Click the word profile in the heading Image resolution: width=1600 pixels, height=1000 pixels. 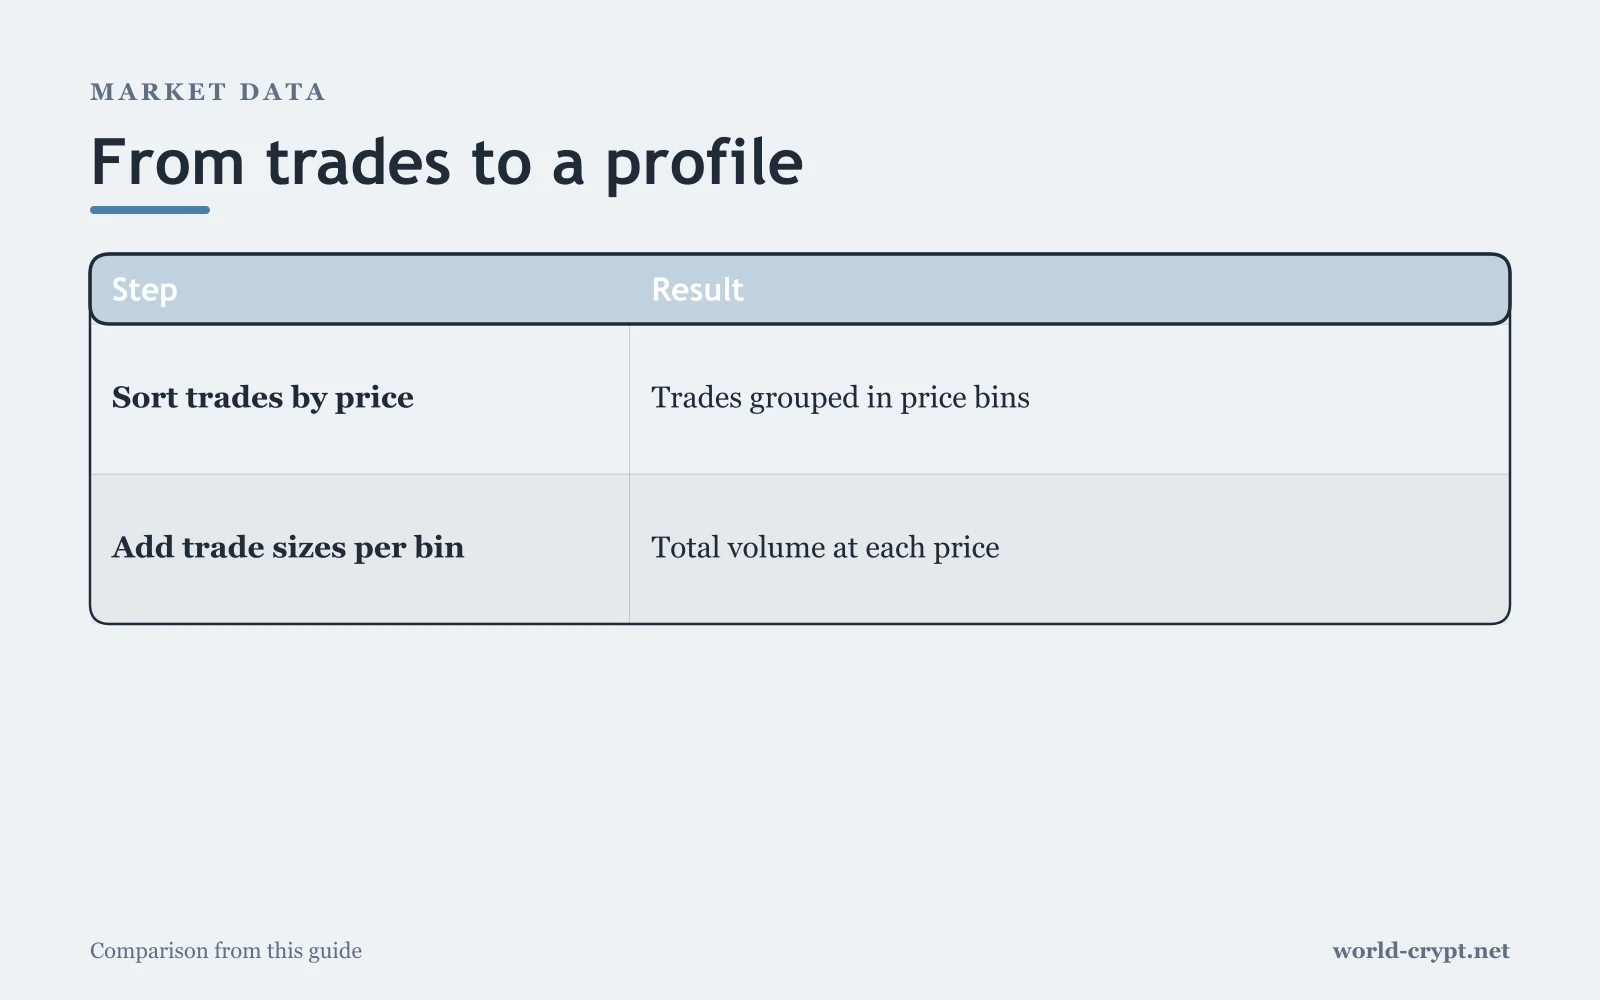point(704,165)
